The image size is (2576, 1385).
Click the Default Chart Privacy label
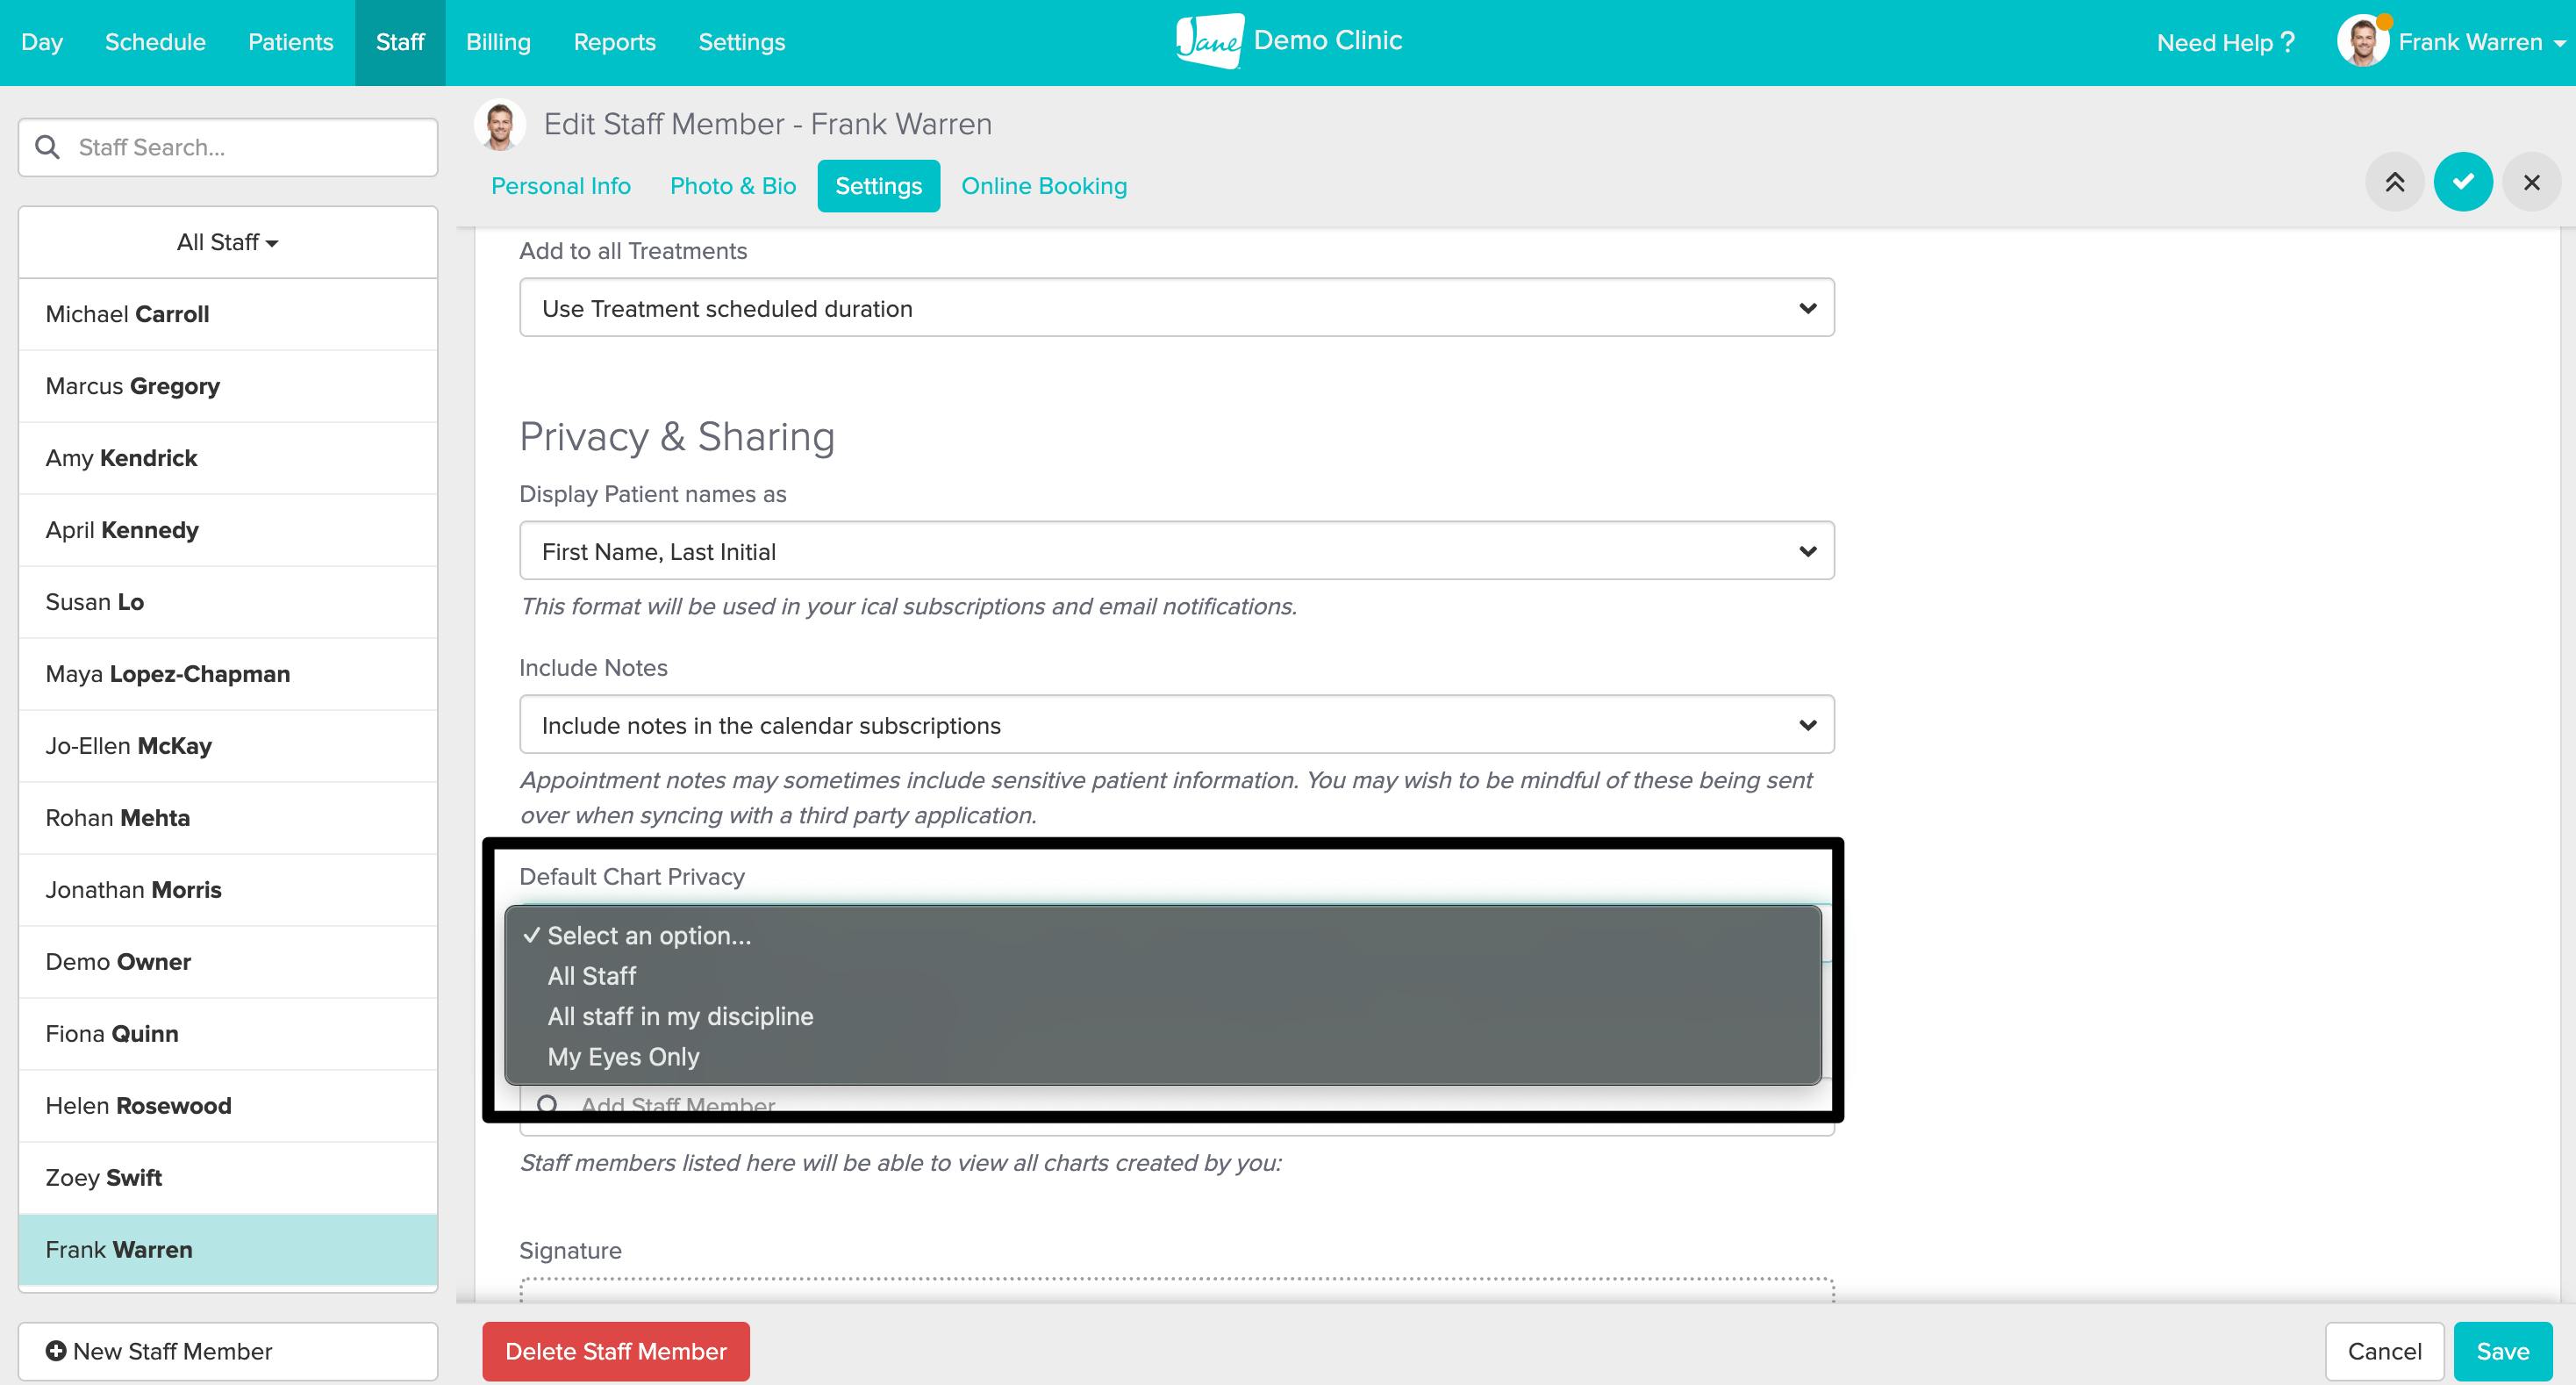632,877
